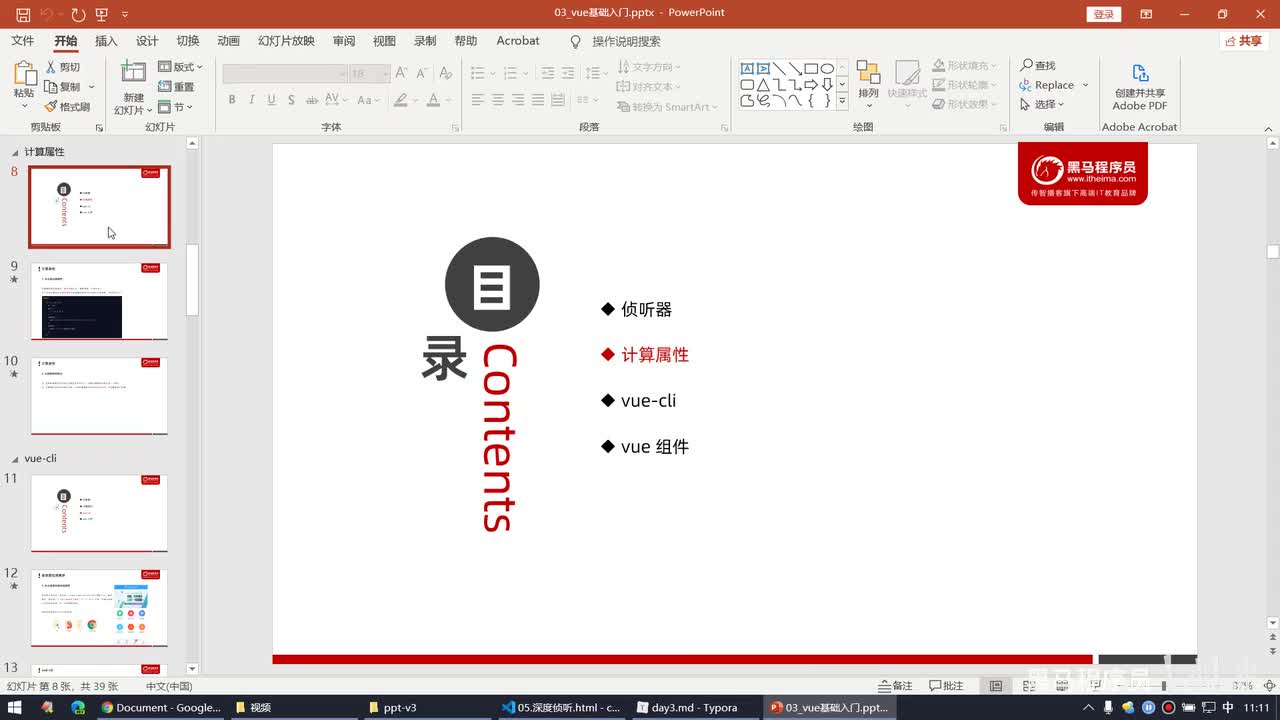
Task: Click Start From Beginning quick access icon
Action: point(102,14)
